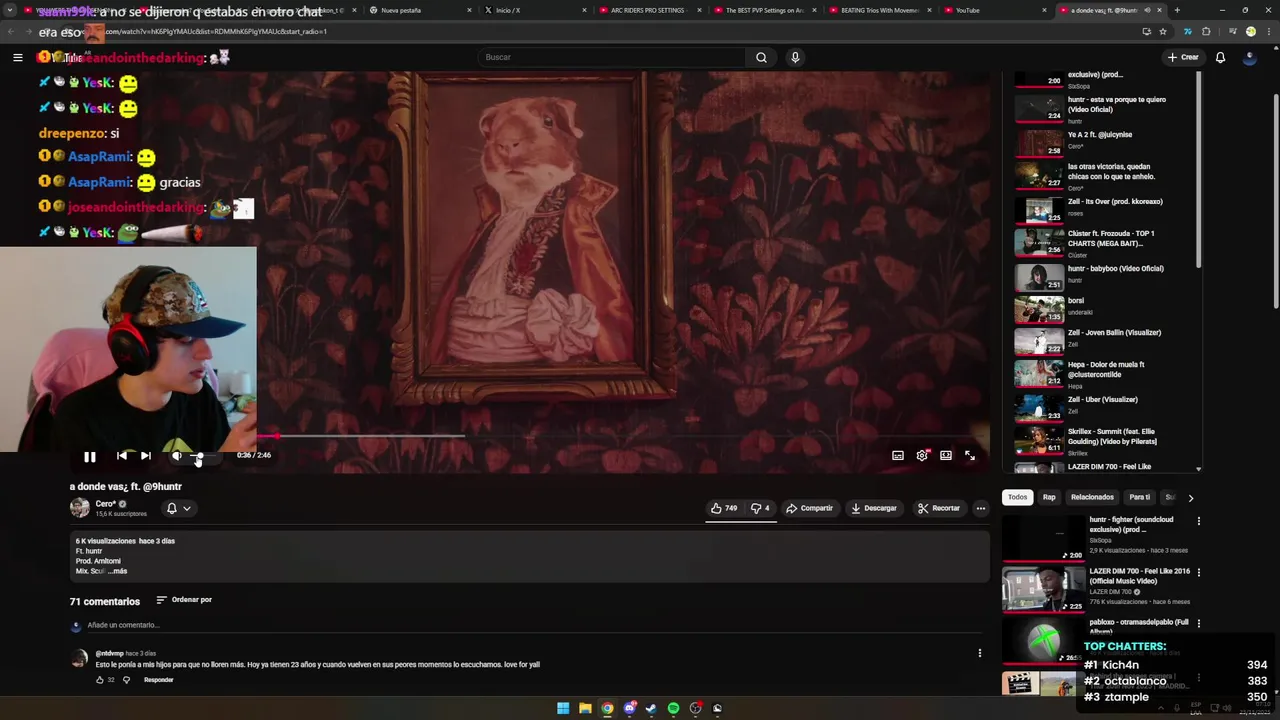The width and height of the screenshot is (1280, 720).
Task: Click the search magnifier button
Action: coord(761,57)
